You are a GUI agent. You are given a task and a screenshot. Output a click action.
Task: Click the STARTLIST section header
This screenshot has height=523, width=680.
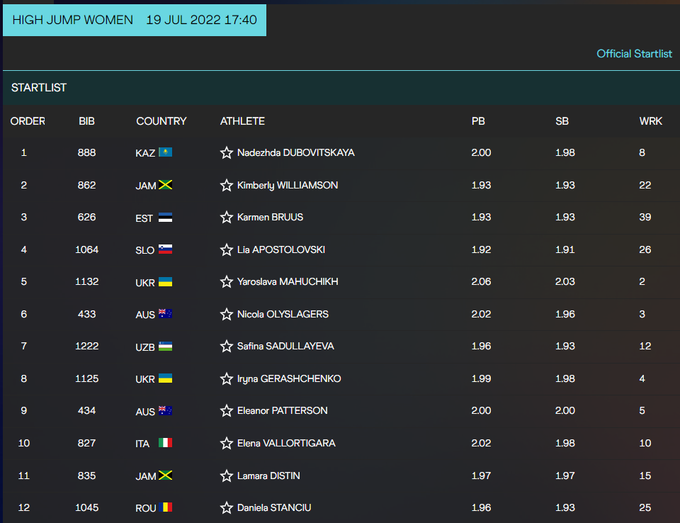click(x=39, y=88)
